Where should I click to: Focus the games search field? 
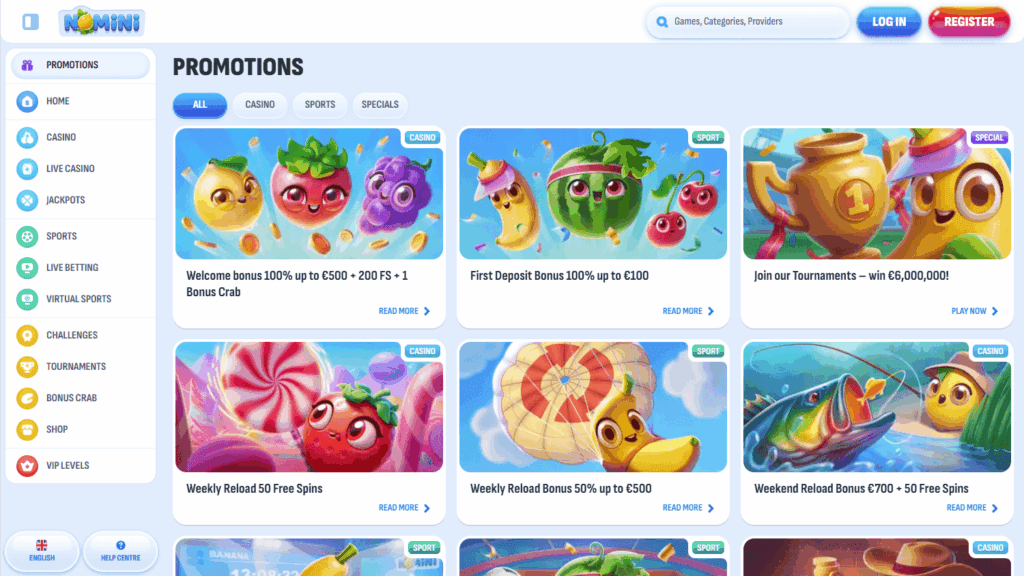pos(748,22)
